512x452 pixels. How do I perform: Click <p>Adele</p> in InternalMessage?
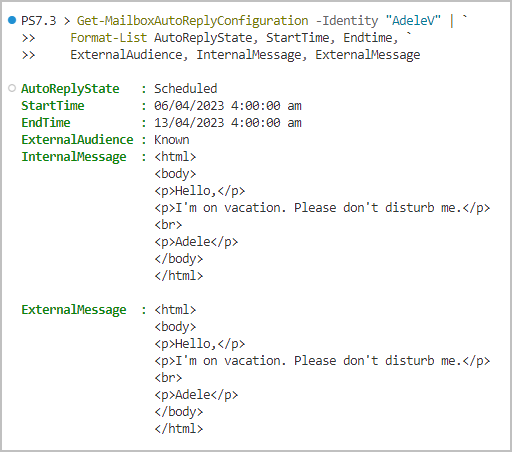[x=196, y=242]
